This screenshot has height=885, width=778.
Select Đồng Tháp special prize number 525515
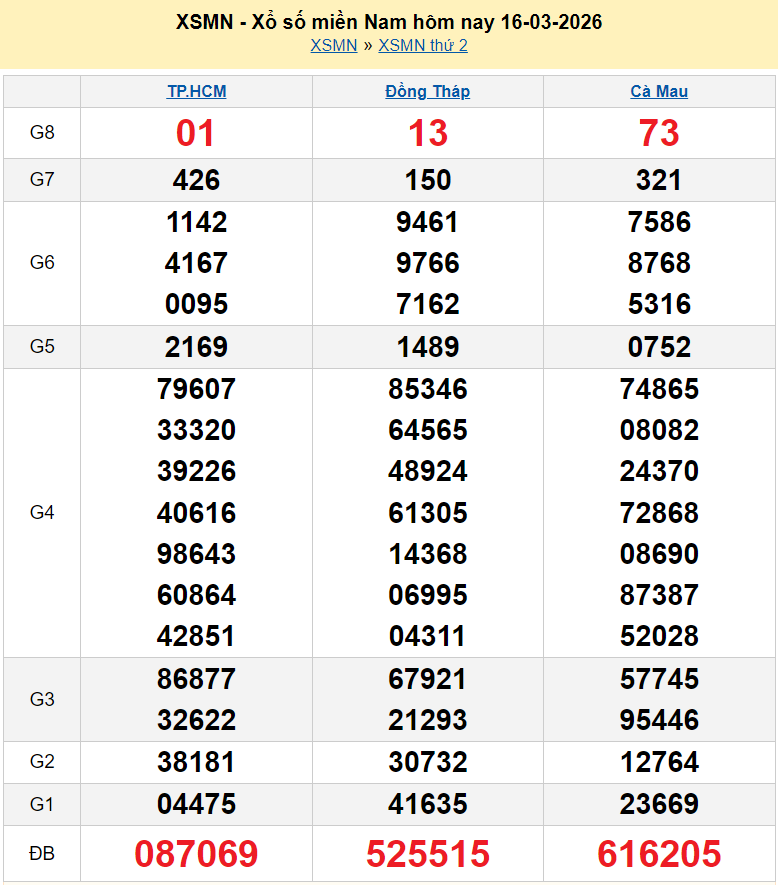(x=428, y=854)
